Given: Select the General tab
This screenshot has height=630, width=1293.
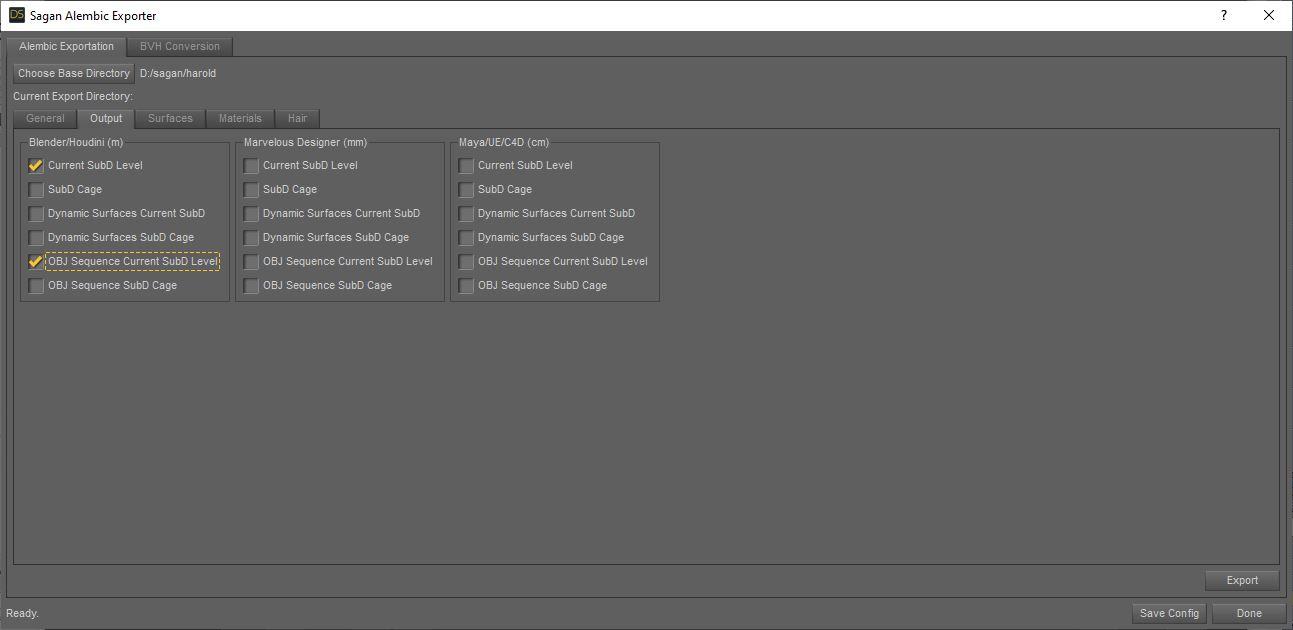Looking at the screenshot, I should click(x=45, y=118).
